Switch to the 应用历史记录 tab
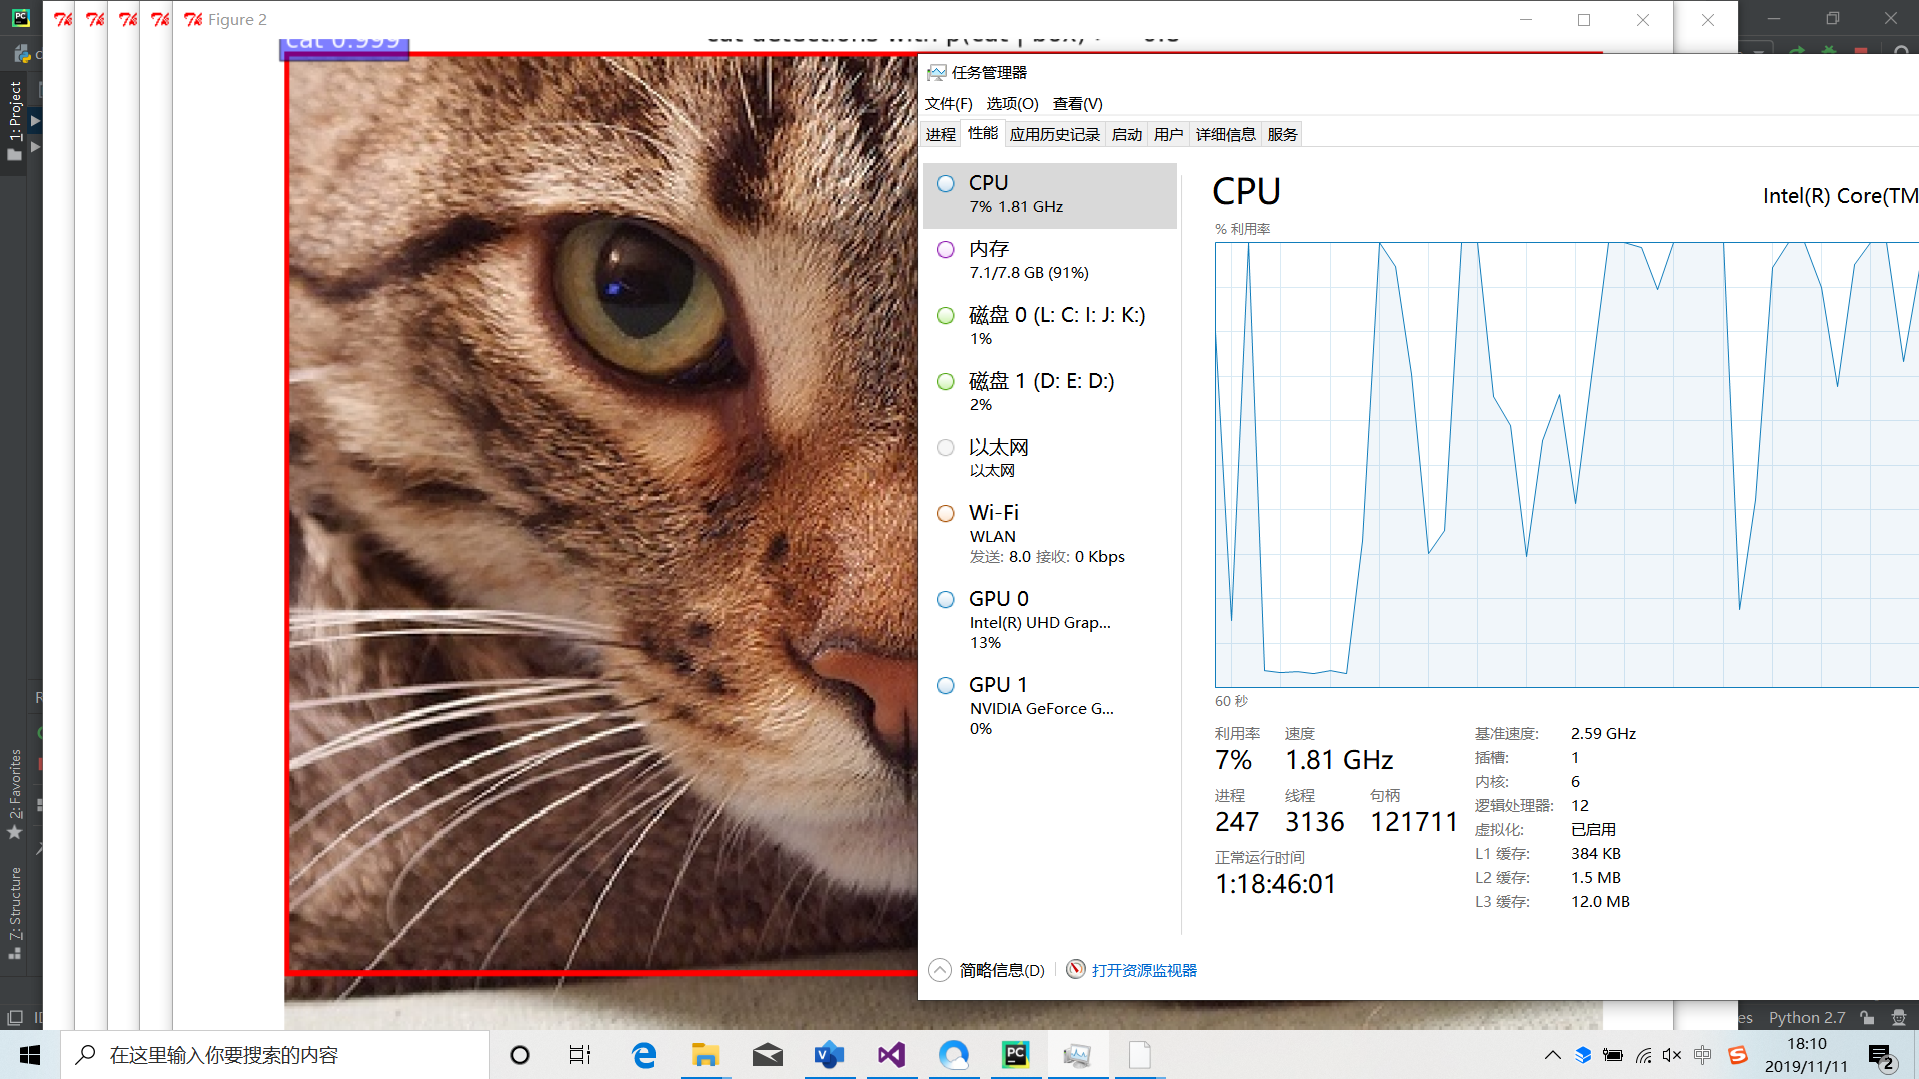This screenshot has width=1919, height=1079. point(1055,135)
